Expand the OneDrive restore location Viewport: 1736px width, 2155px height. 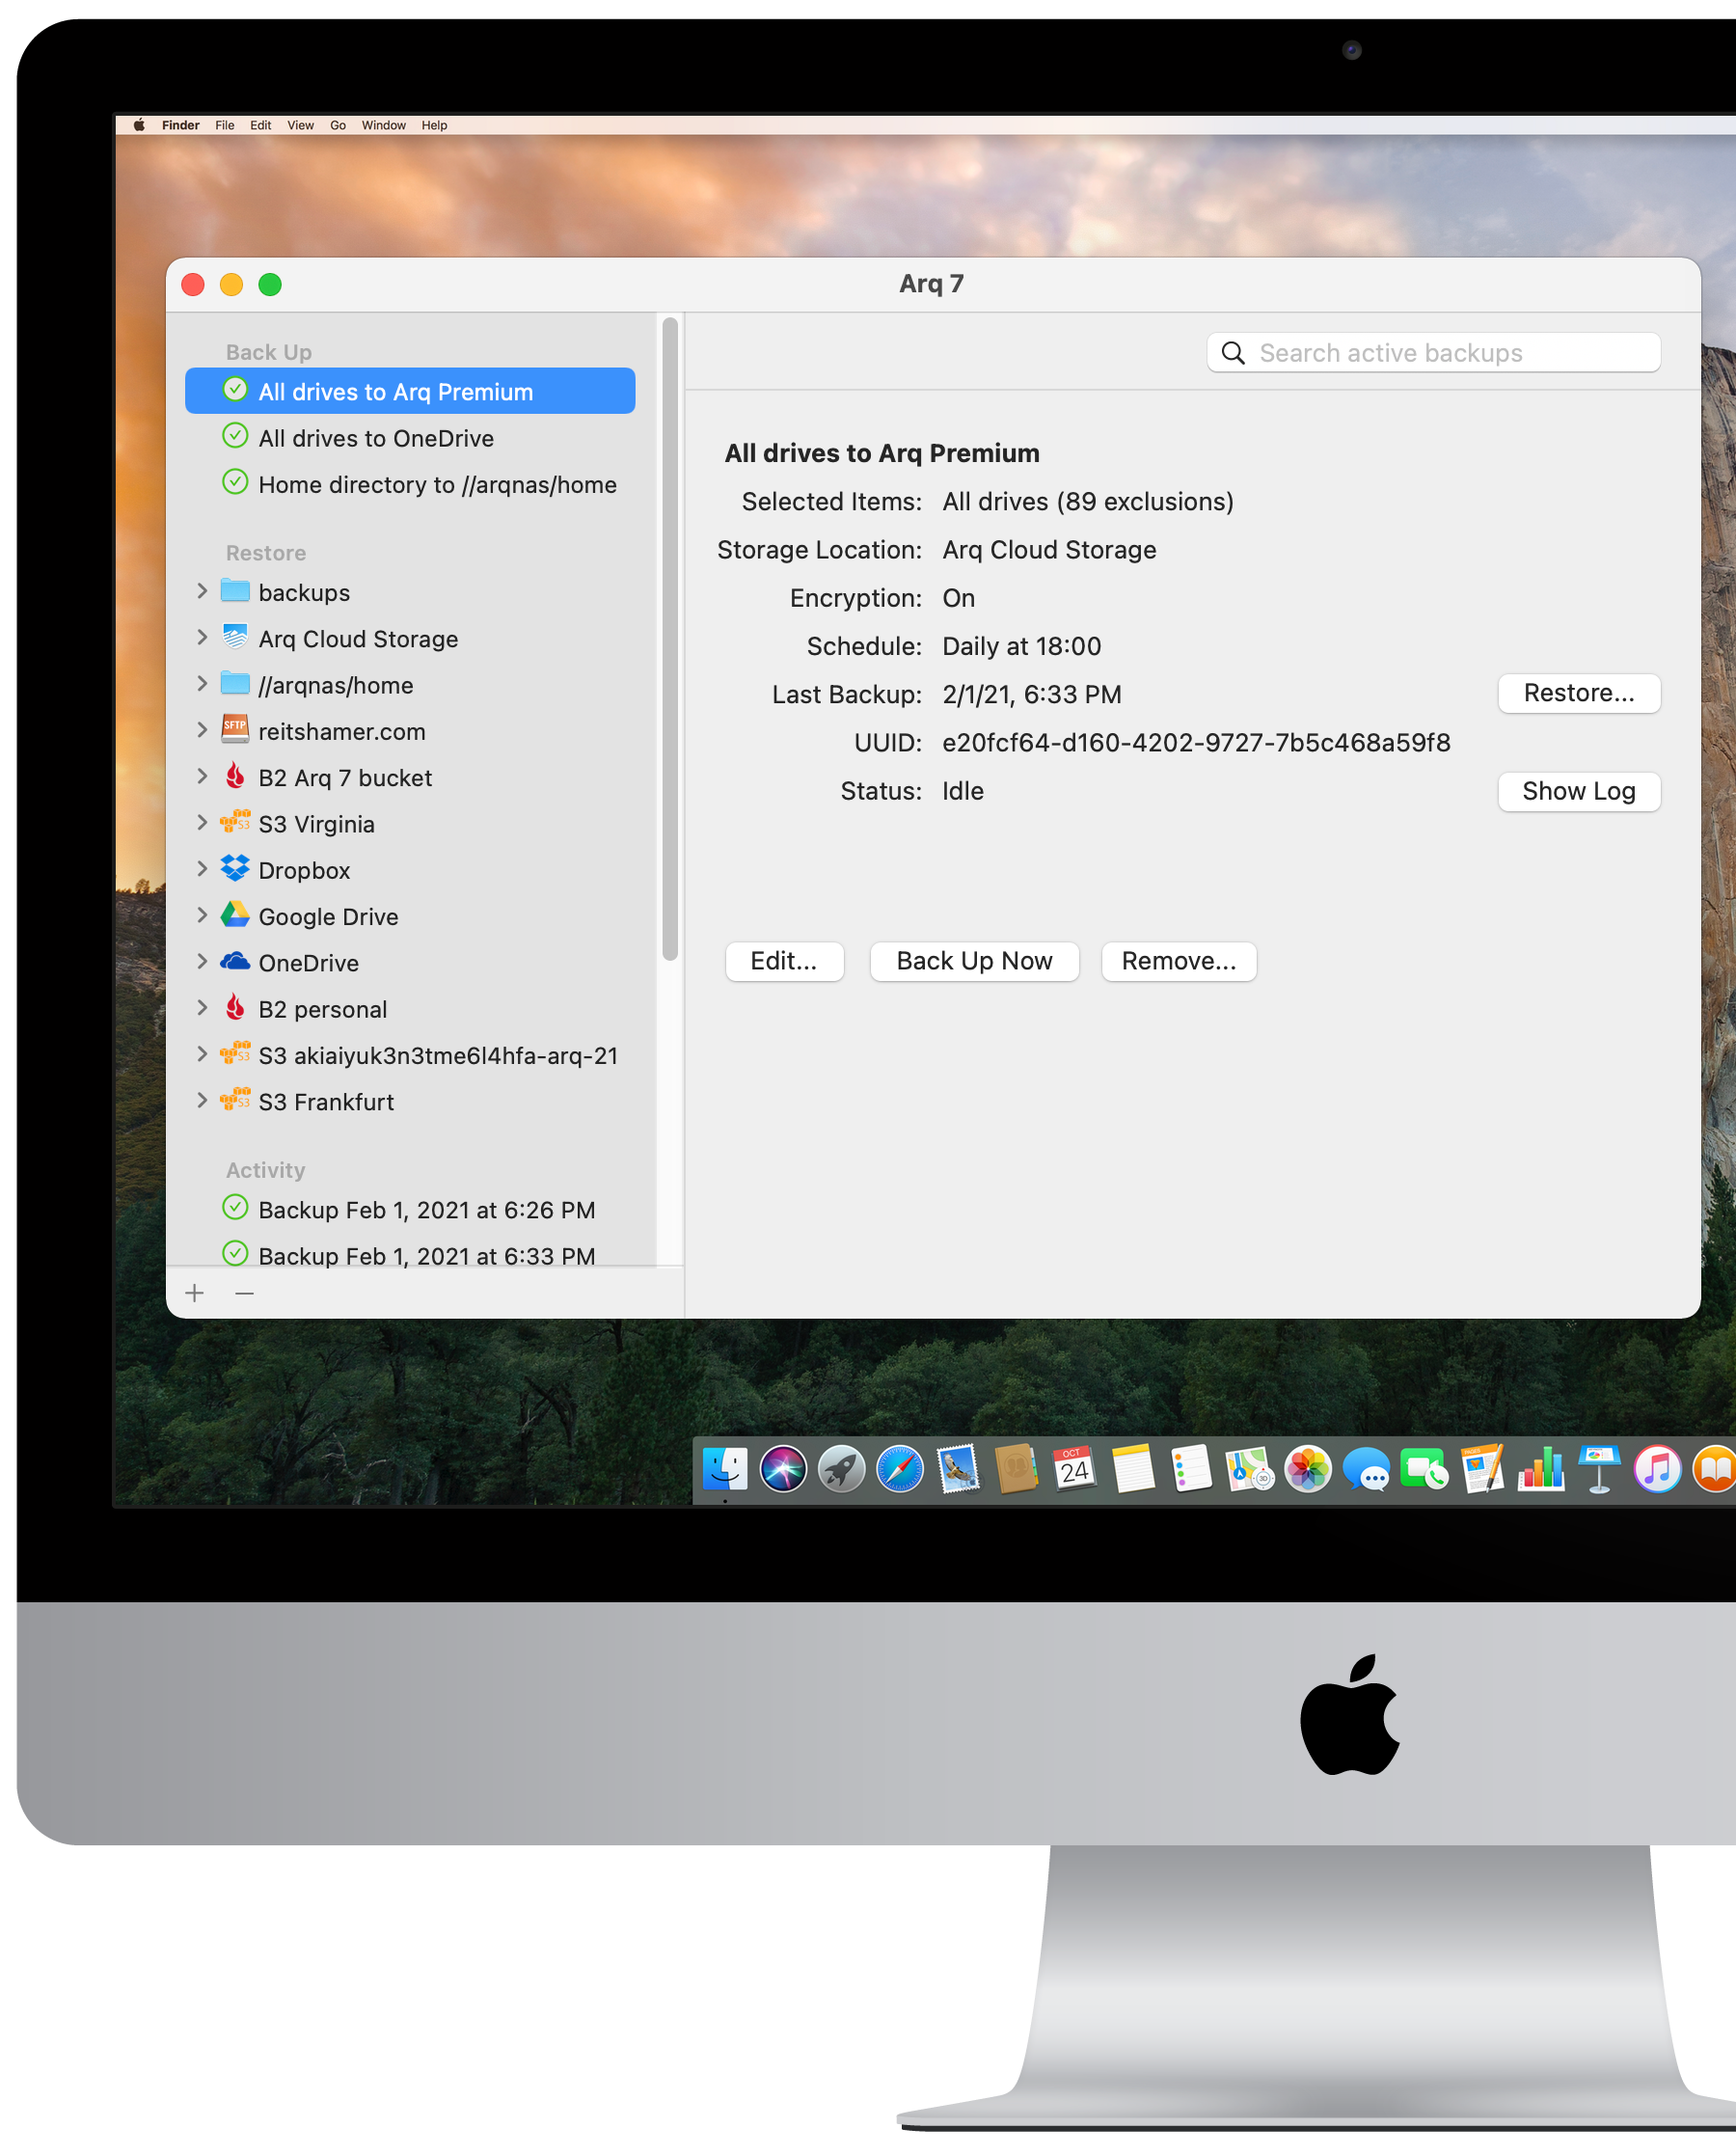(202, 961)
